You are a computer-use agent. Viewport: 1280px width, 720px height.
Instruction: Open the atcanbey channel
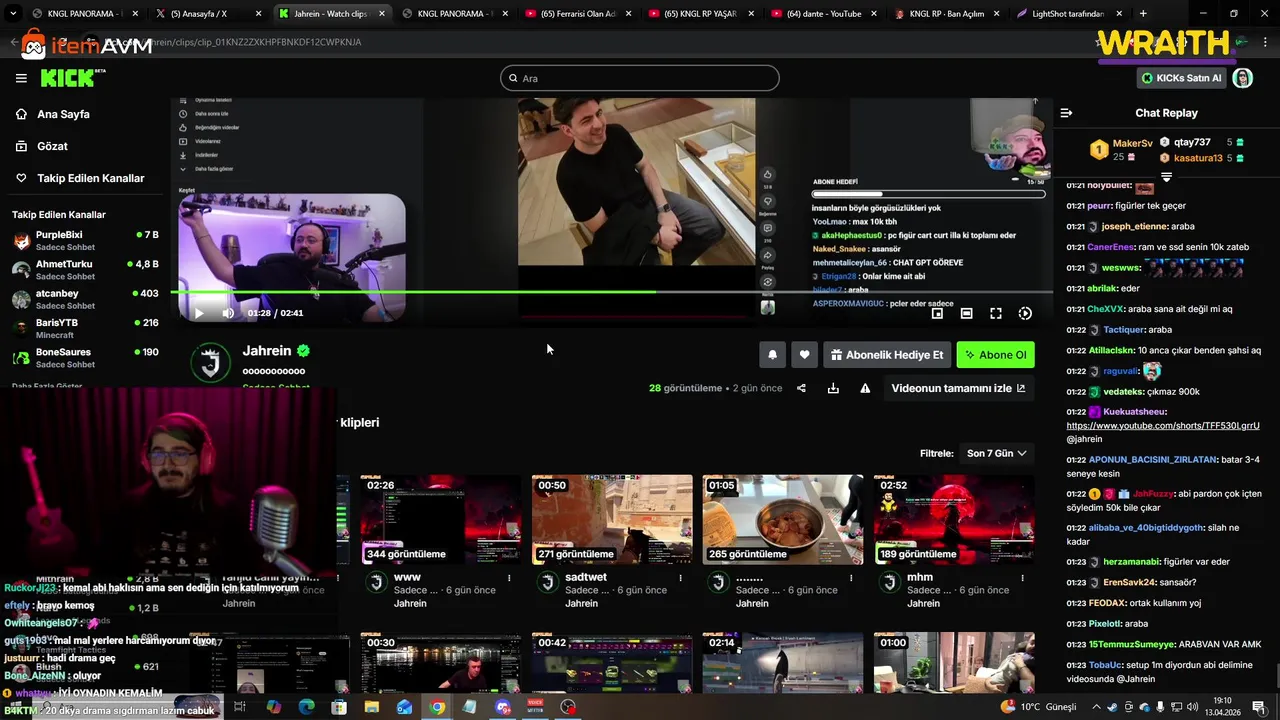pos(85,299)
